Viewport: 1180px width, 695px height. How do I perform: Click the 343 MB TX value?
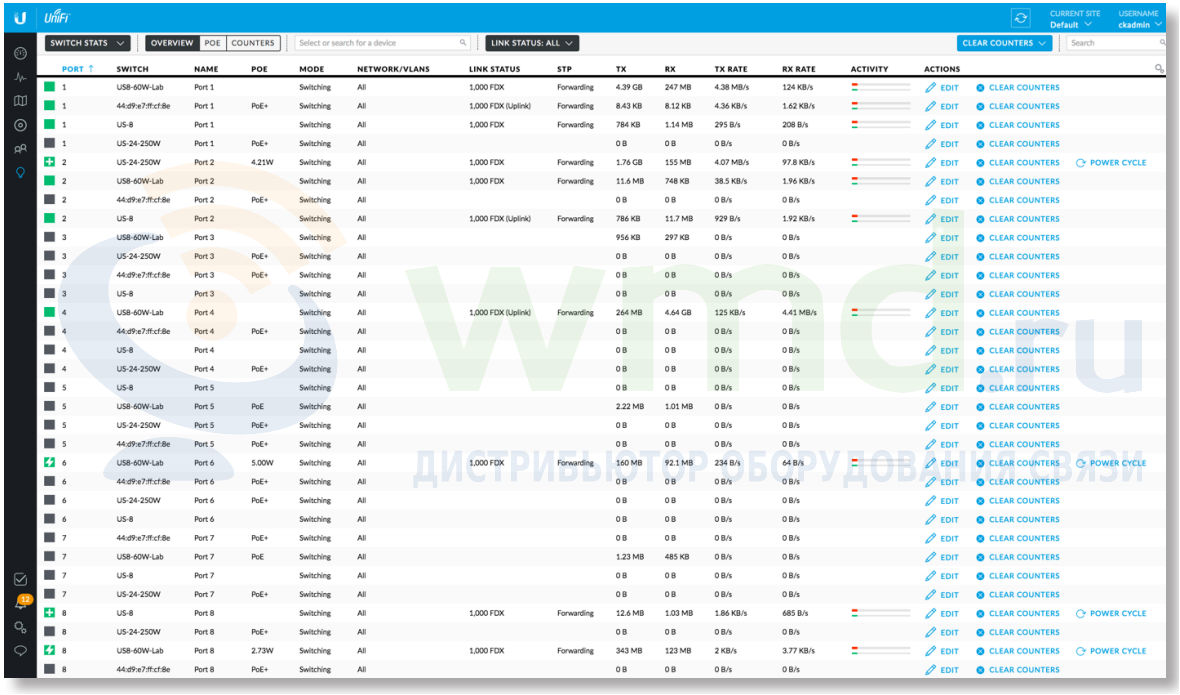(629, 651)
